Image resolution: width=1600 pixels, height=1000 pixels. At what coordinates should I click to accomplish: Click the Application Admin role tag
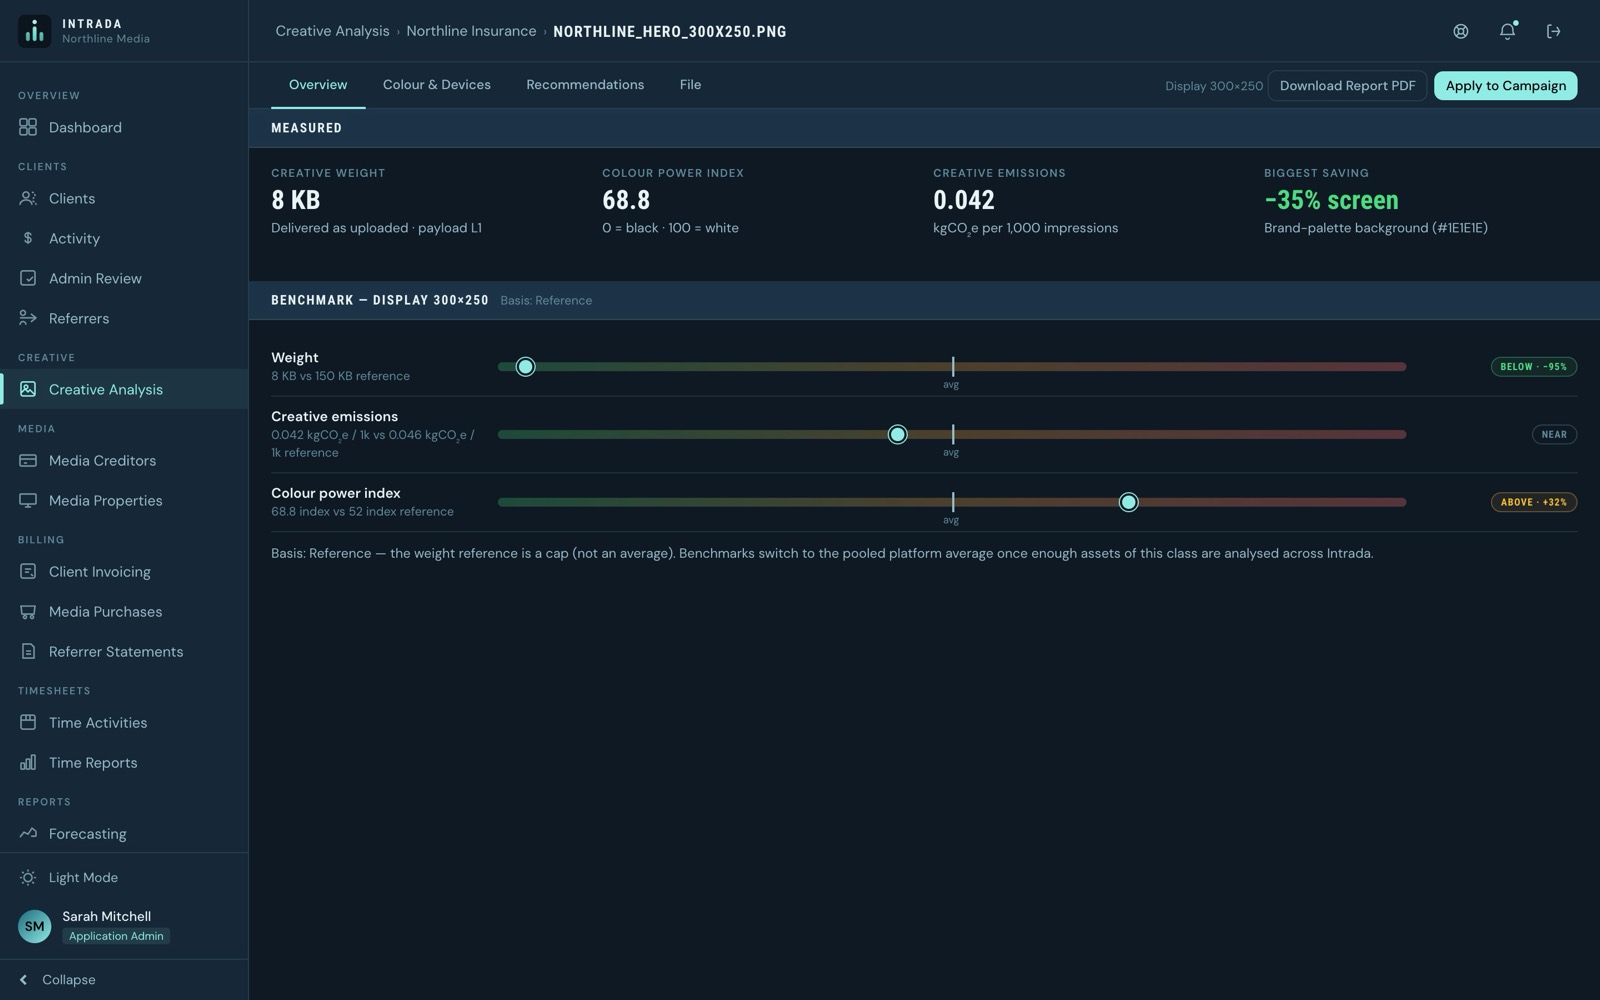116,936
